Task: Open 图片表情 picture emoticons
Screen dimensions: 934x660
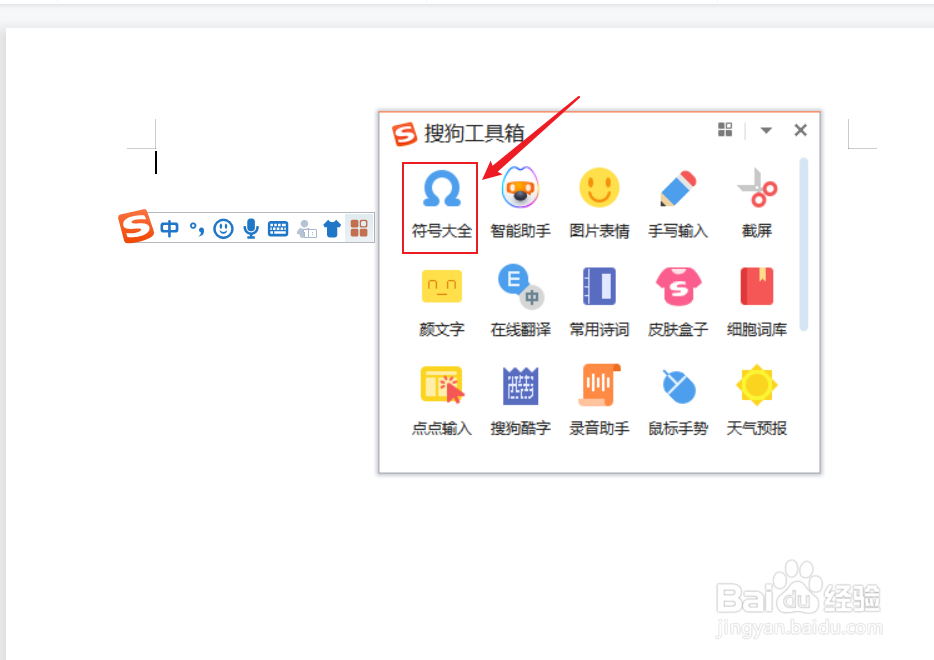Action: point(599,205)
